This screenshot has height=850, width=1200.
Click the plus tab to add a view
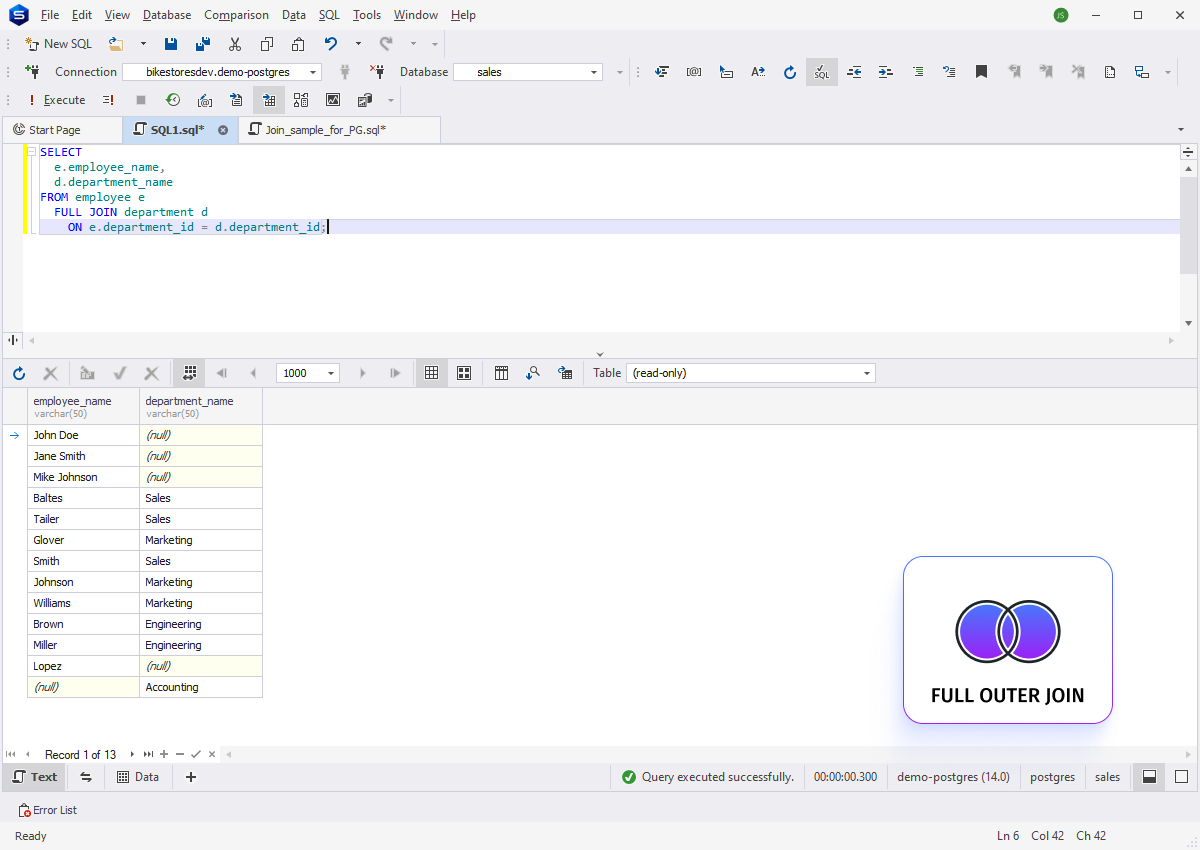point(191,777)
